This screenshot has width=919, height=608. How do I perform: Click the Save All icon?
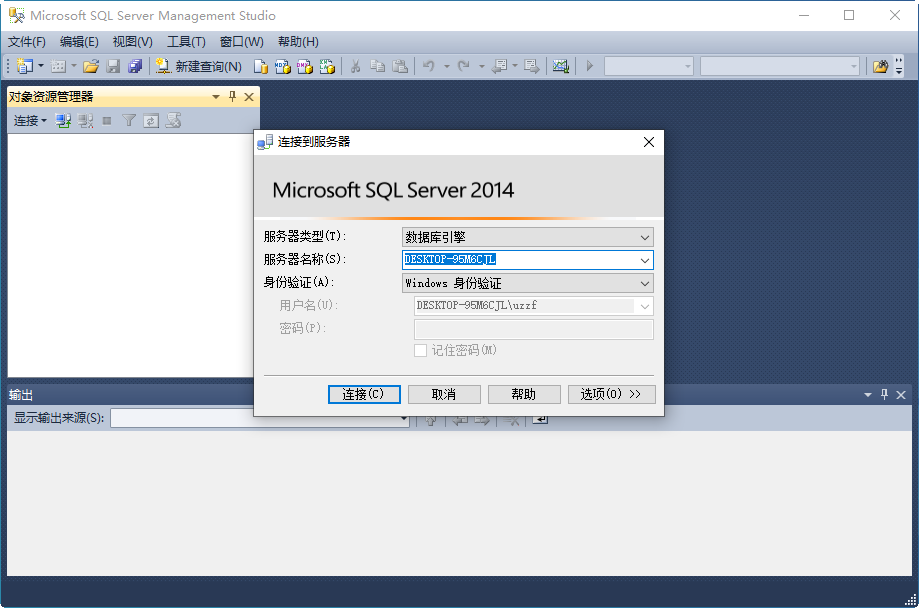[135, 66]
